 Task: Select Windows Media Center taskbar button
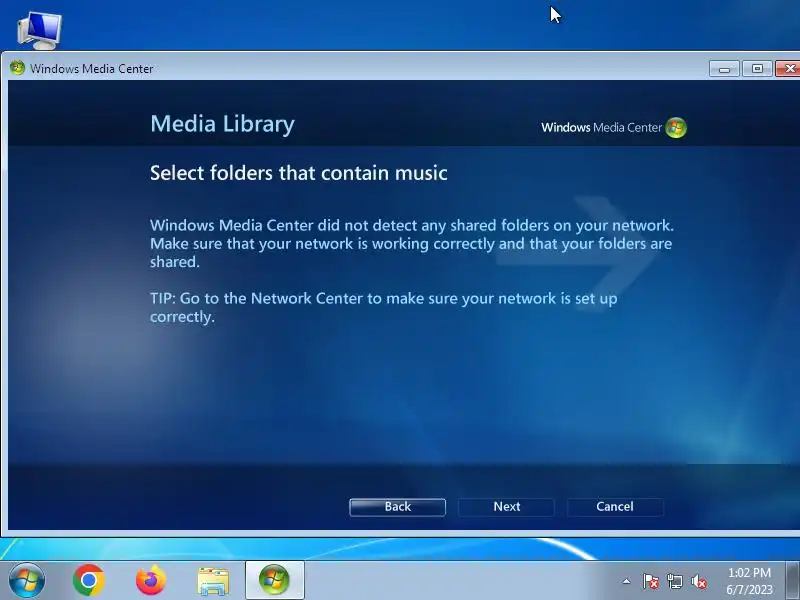[274, 580]
